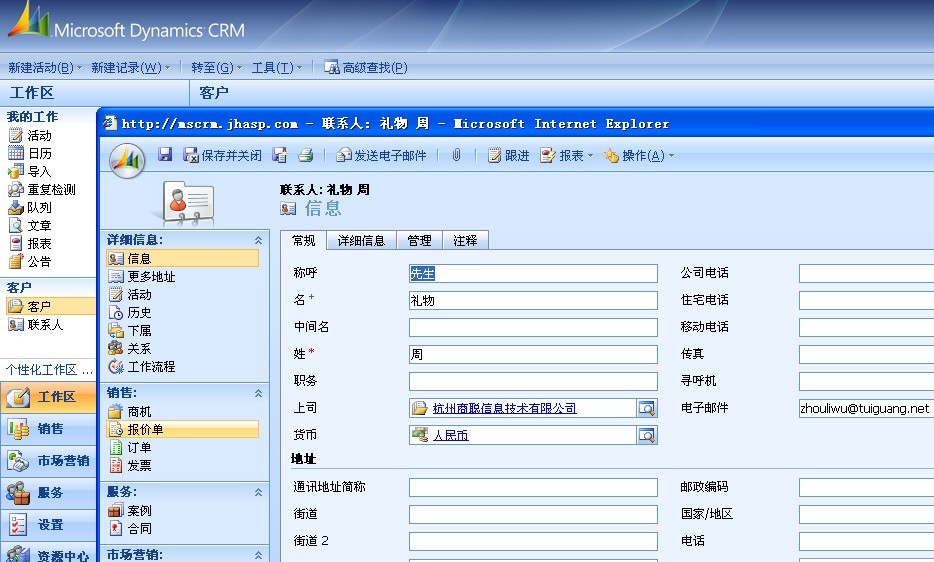
Task: Open the Go To (转至) menu
Action: (x=216, y=67)
